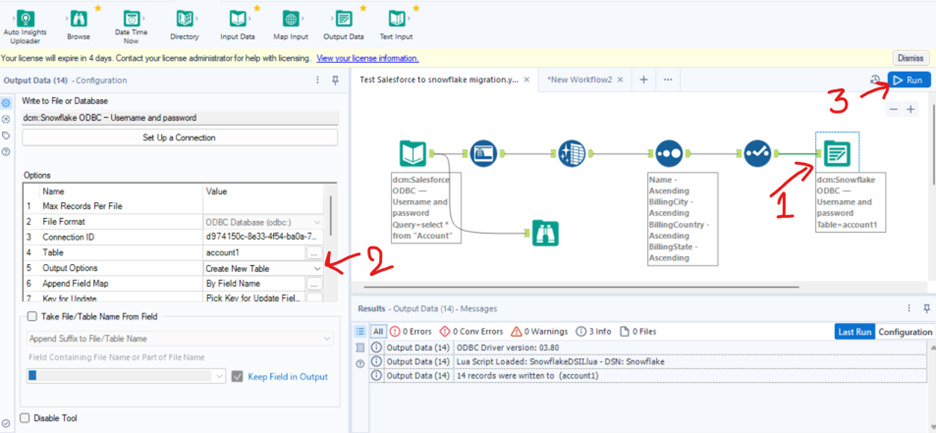The height and width of the screenshot is (433, 936).
Task: Click the Snowflake Output Data node on canvas
Action: [836, 153]
